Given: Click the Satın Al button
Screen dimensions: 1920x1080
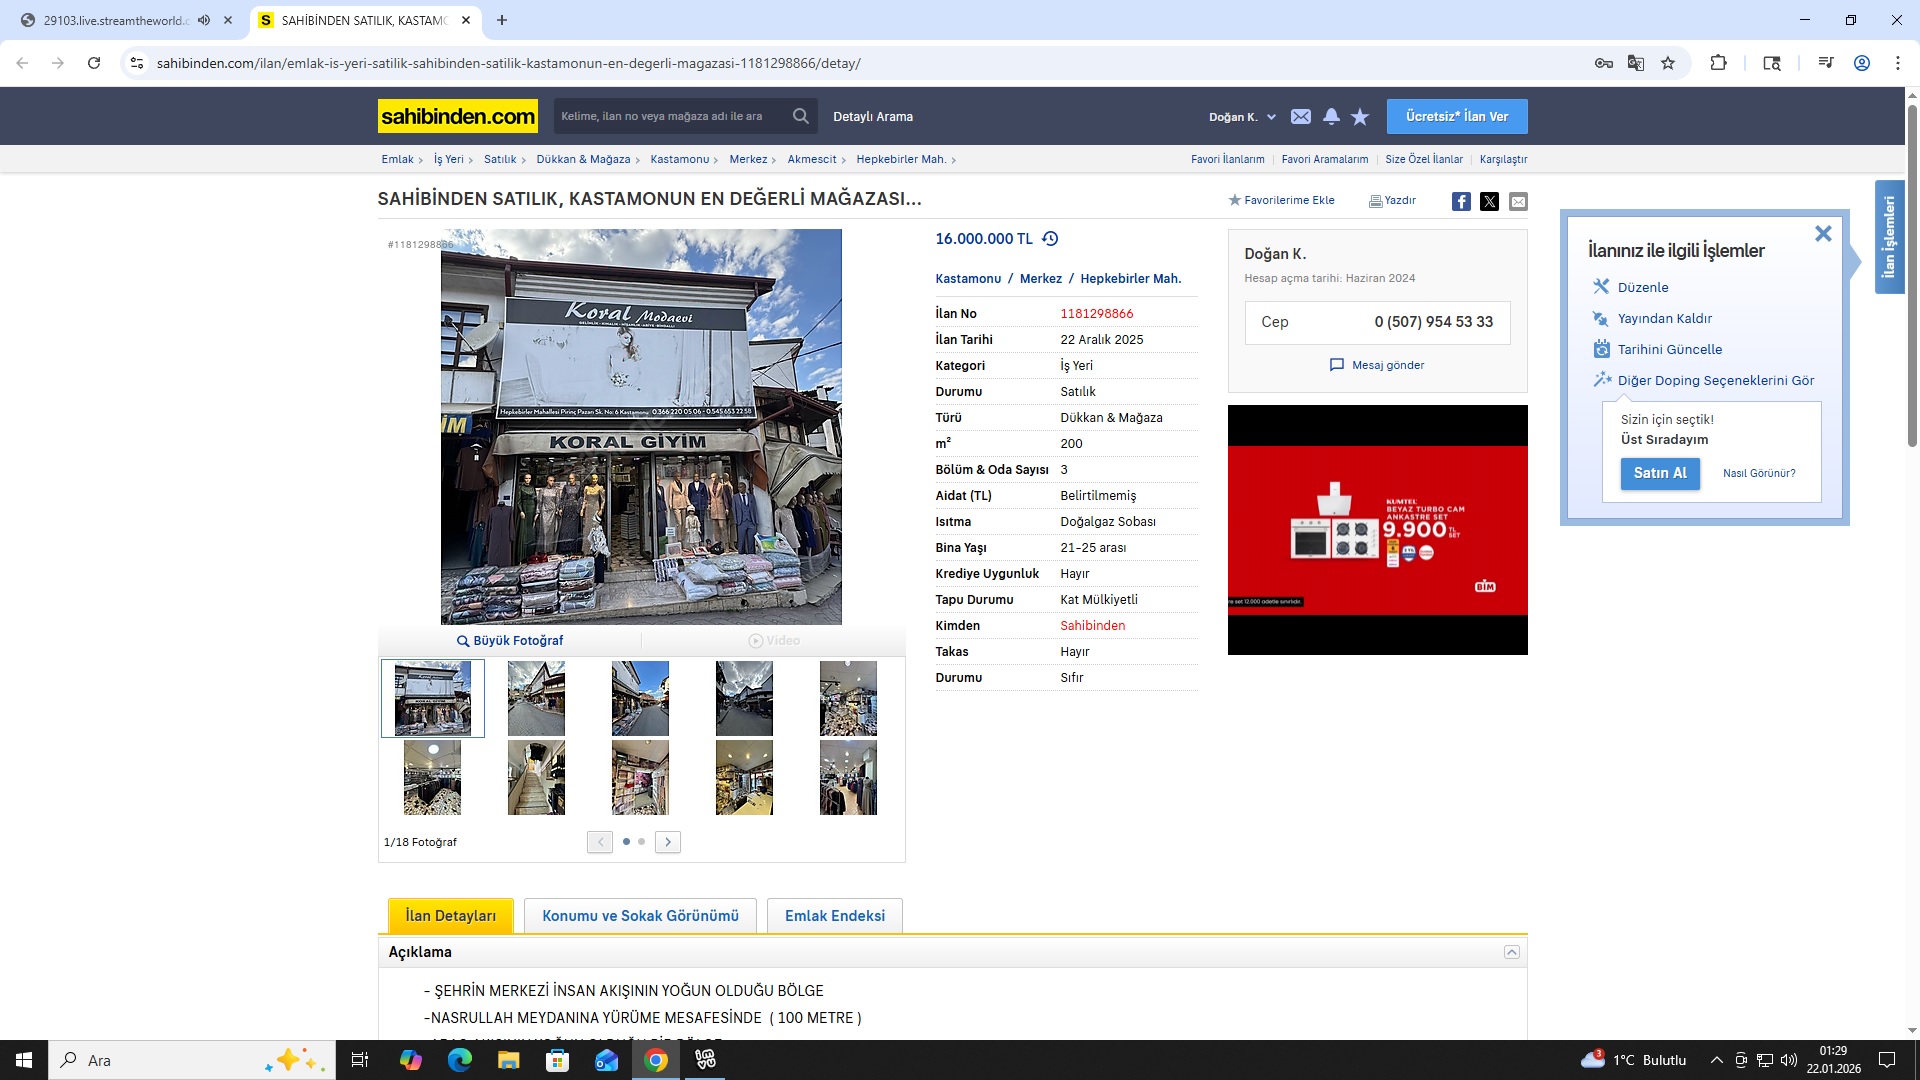Looking at the screenshot, I should tap(1660, 473).
